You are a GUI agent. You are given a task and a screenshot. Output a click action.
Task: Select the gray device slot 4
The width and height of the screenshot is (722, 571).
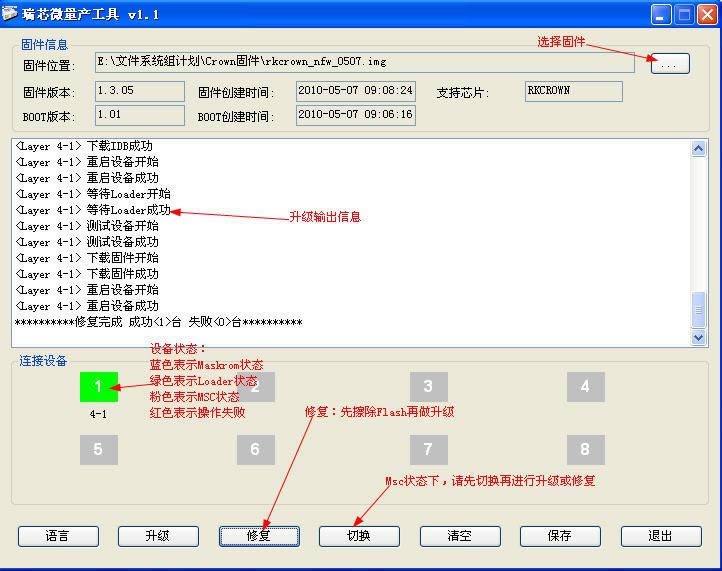pyautogui.click(x=585, y=386)
